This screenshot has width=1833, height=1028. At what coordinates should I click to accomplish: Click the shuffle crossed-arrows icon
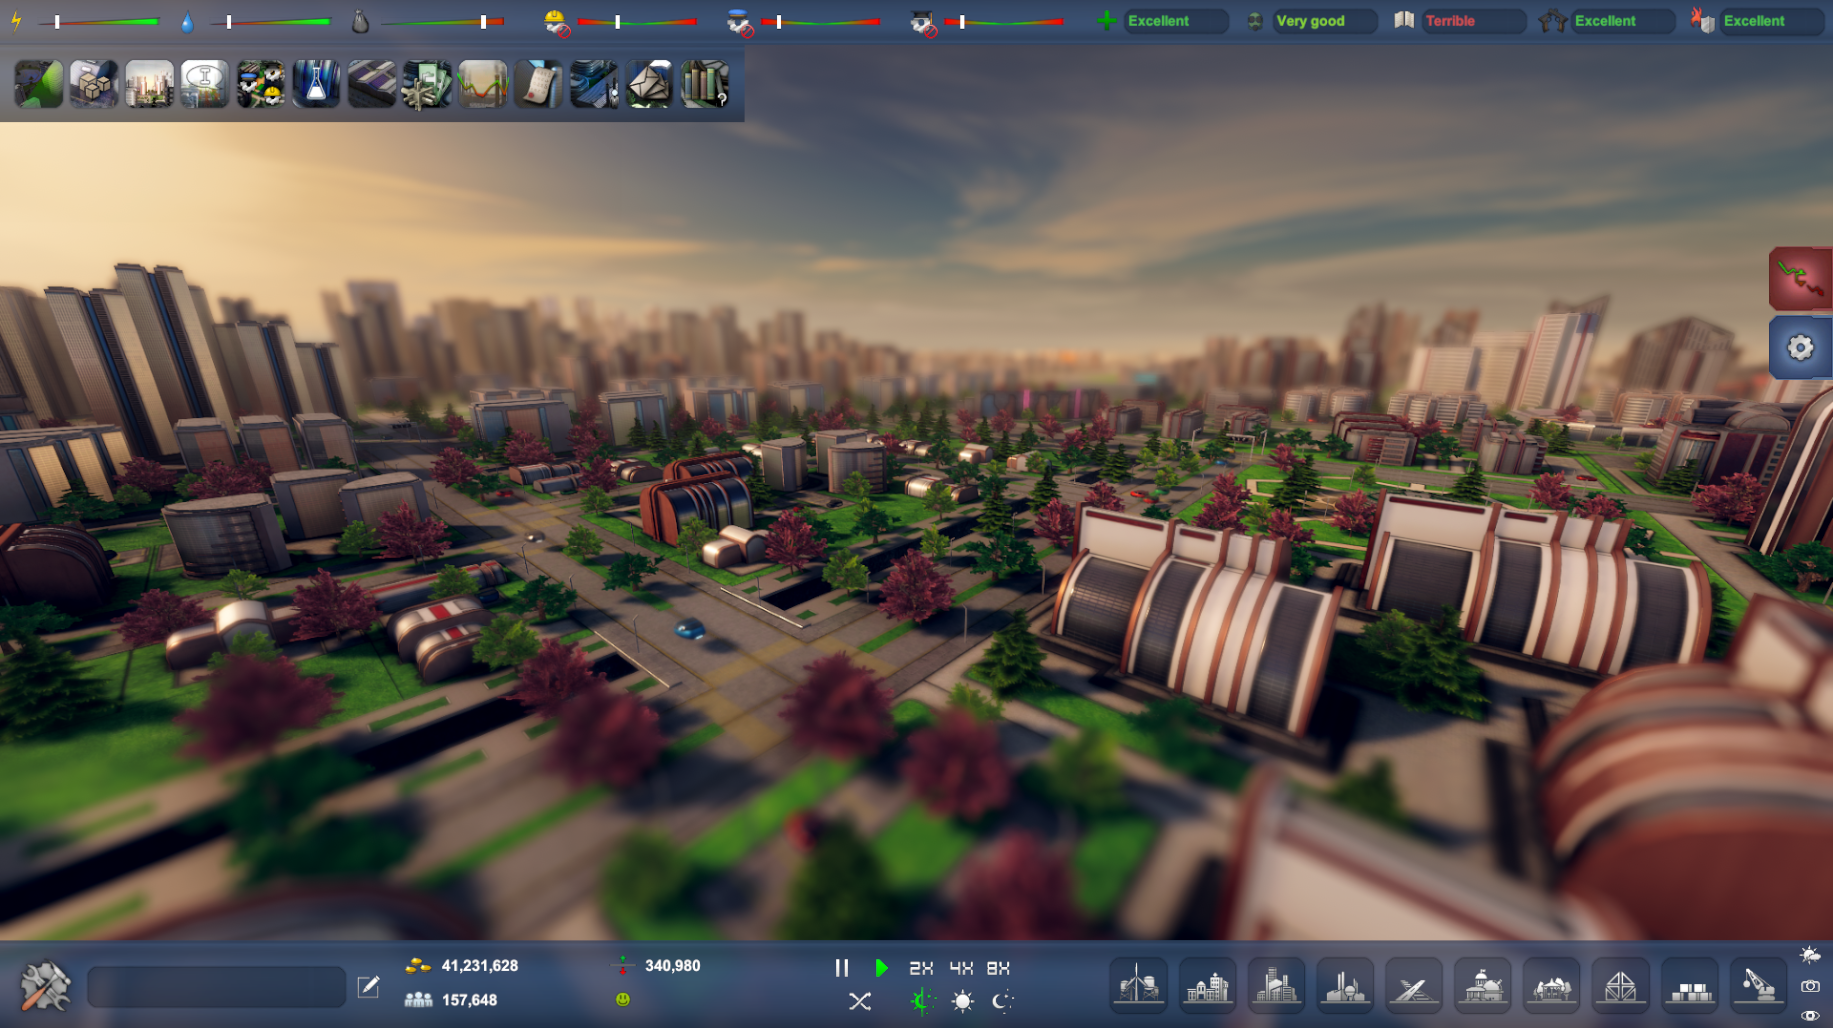click(x=860, y=1001)
